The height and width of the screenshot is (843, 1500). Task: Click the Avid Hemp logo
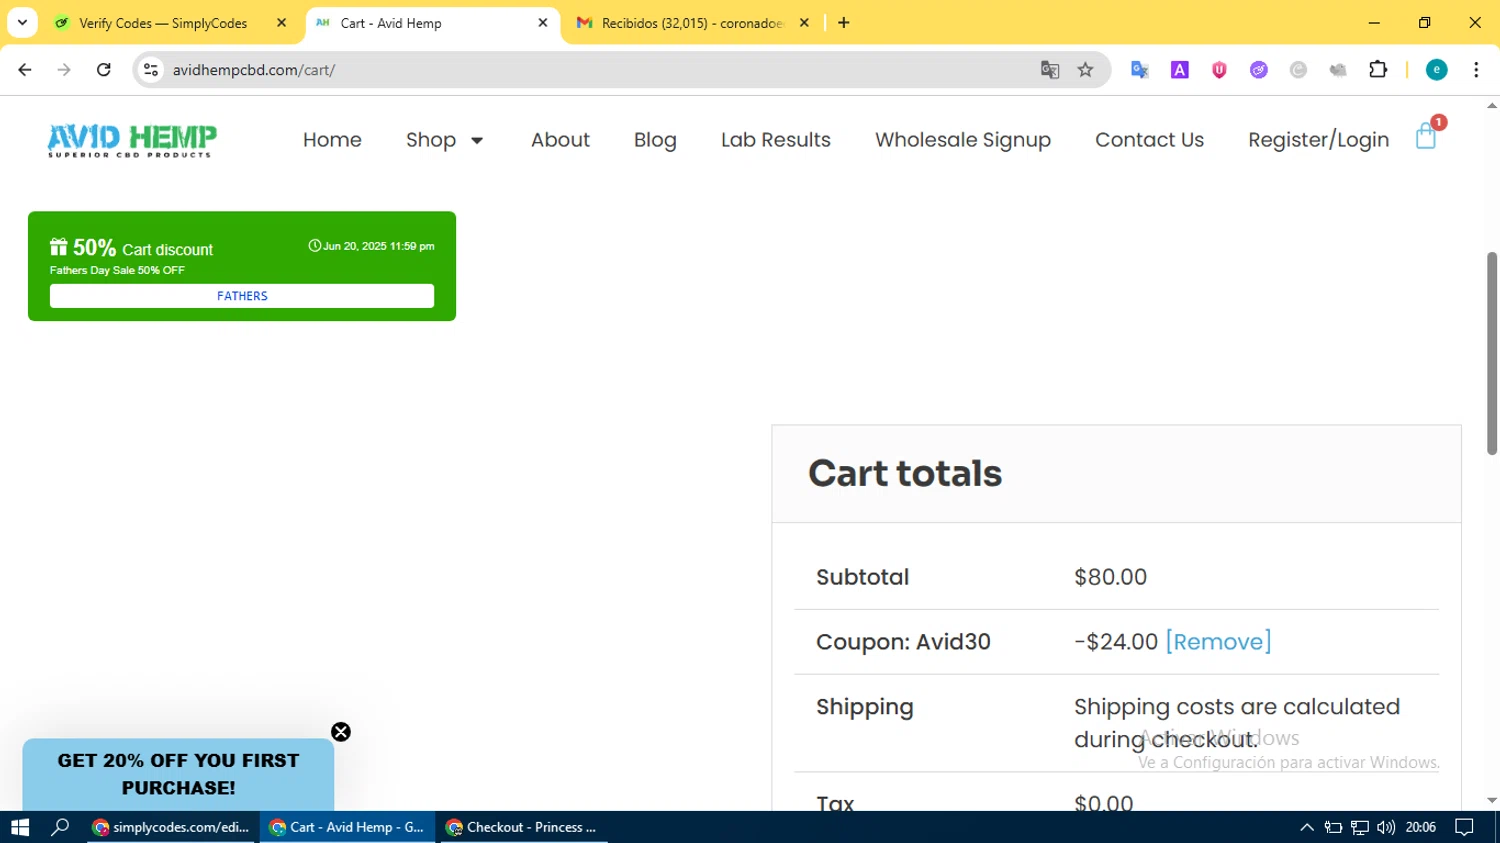point(132,140)
